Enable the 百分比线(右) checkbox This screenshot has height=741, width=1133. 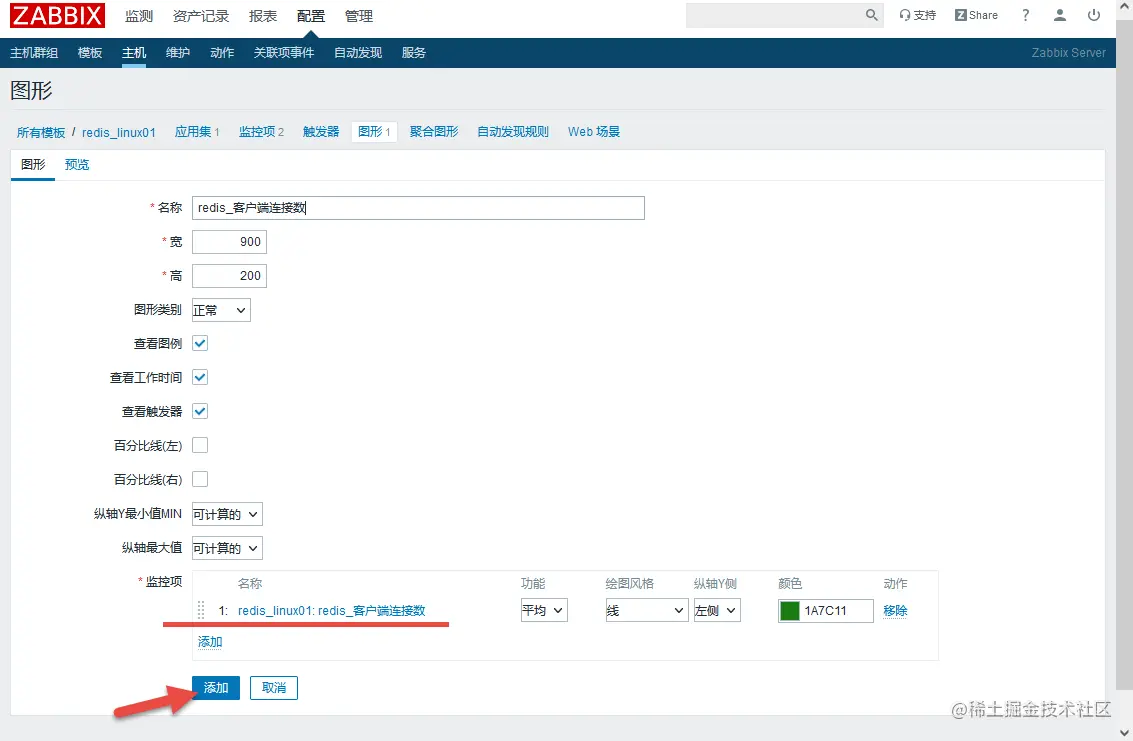(x=200, y=479)
